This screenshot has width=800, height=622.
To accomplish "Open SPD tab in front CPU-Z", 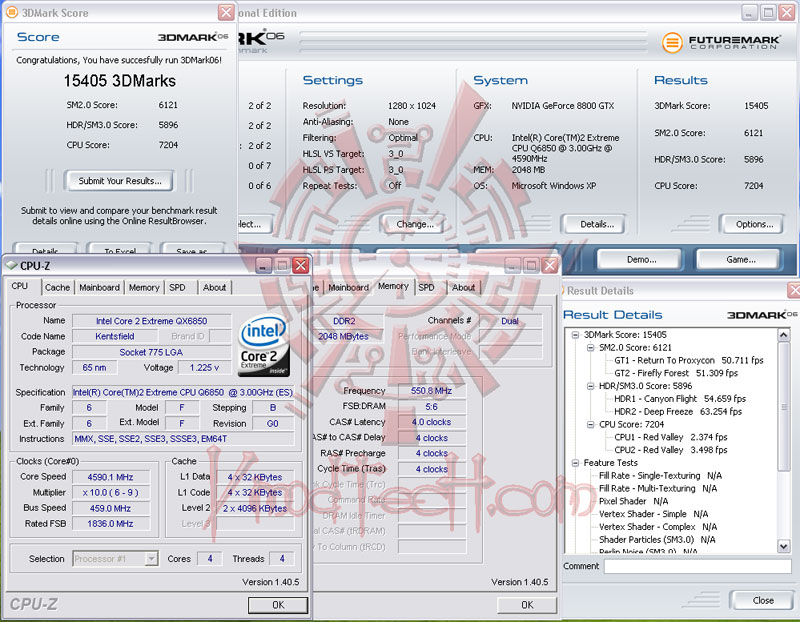I will 178,287.
